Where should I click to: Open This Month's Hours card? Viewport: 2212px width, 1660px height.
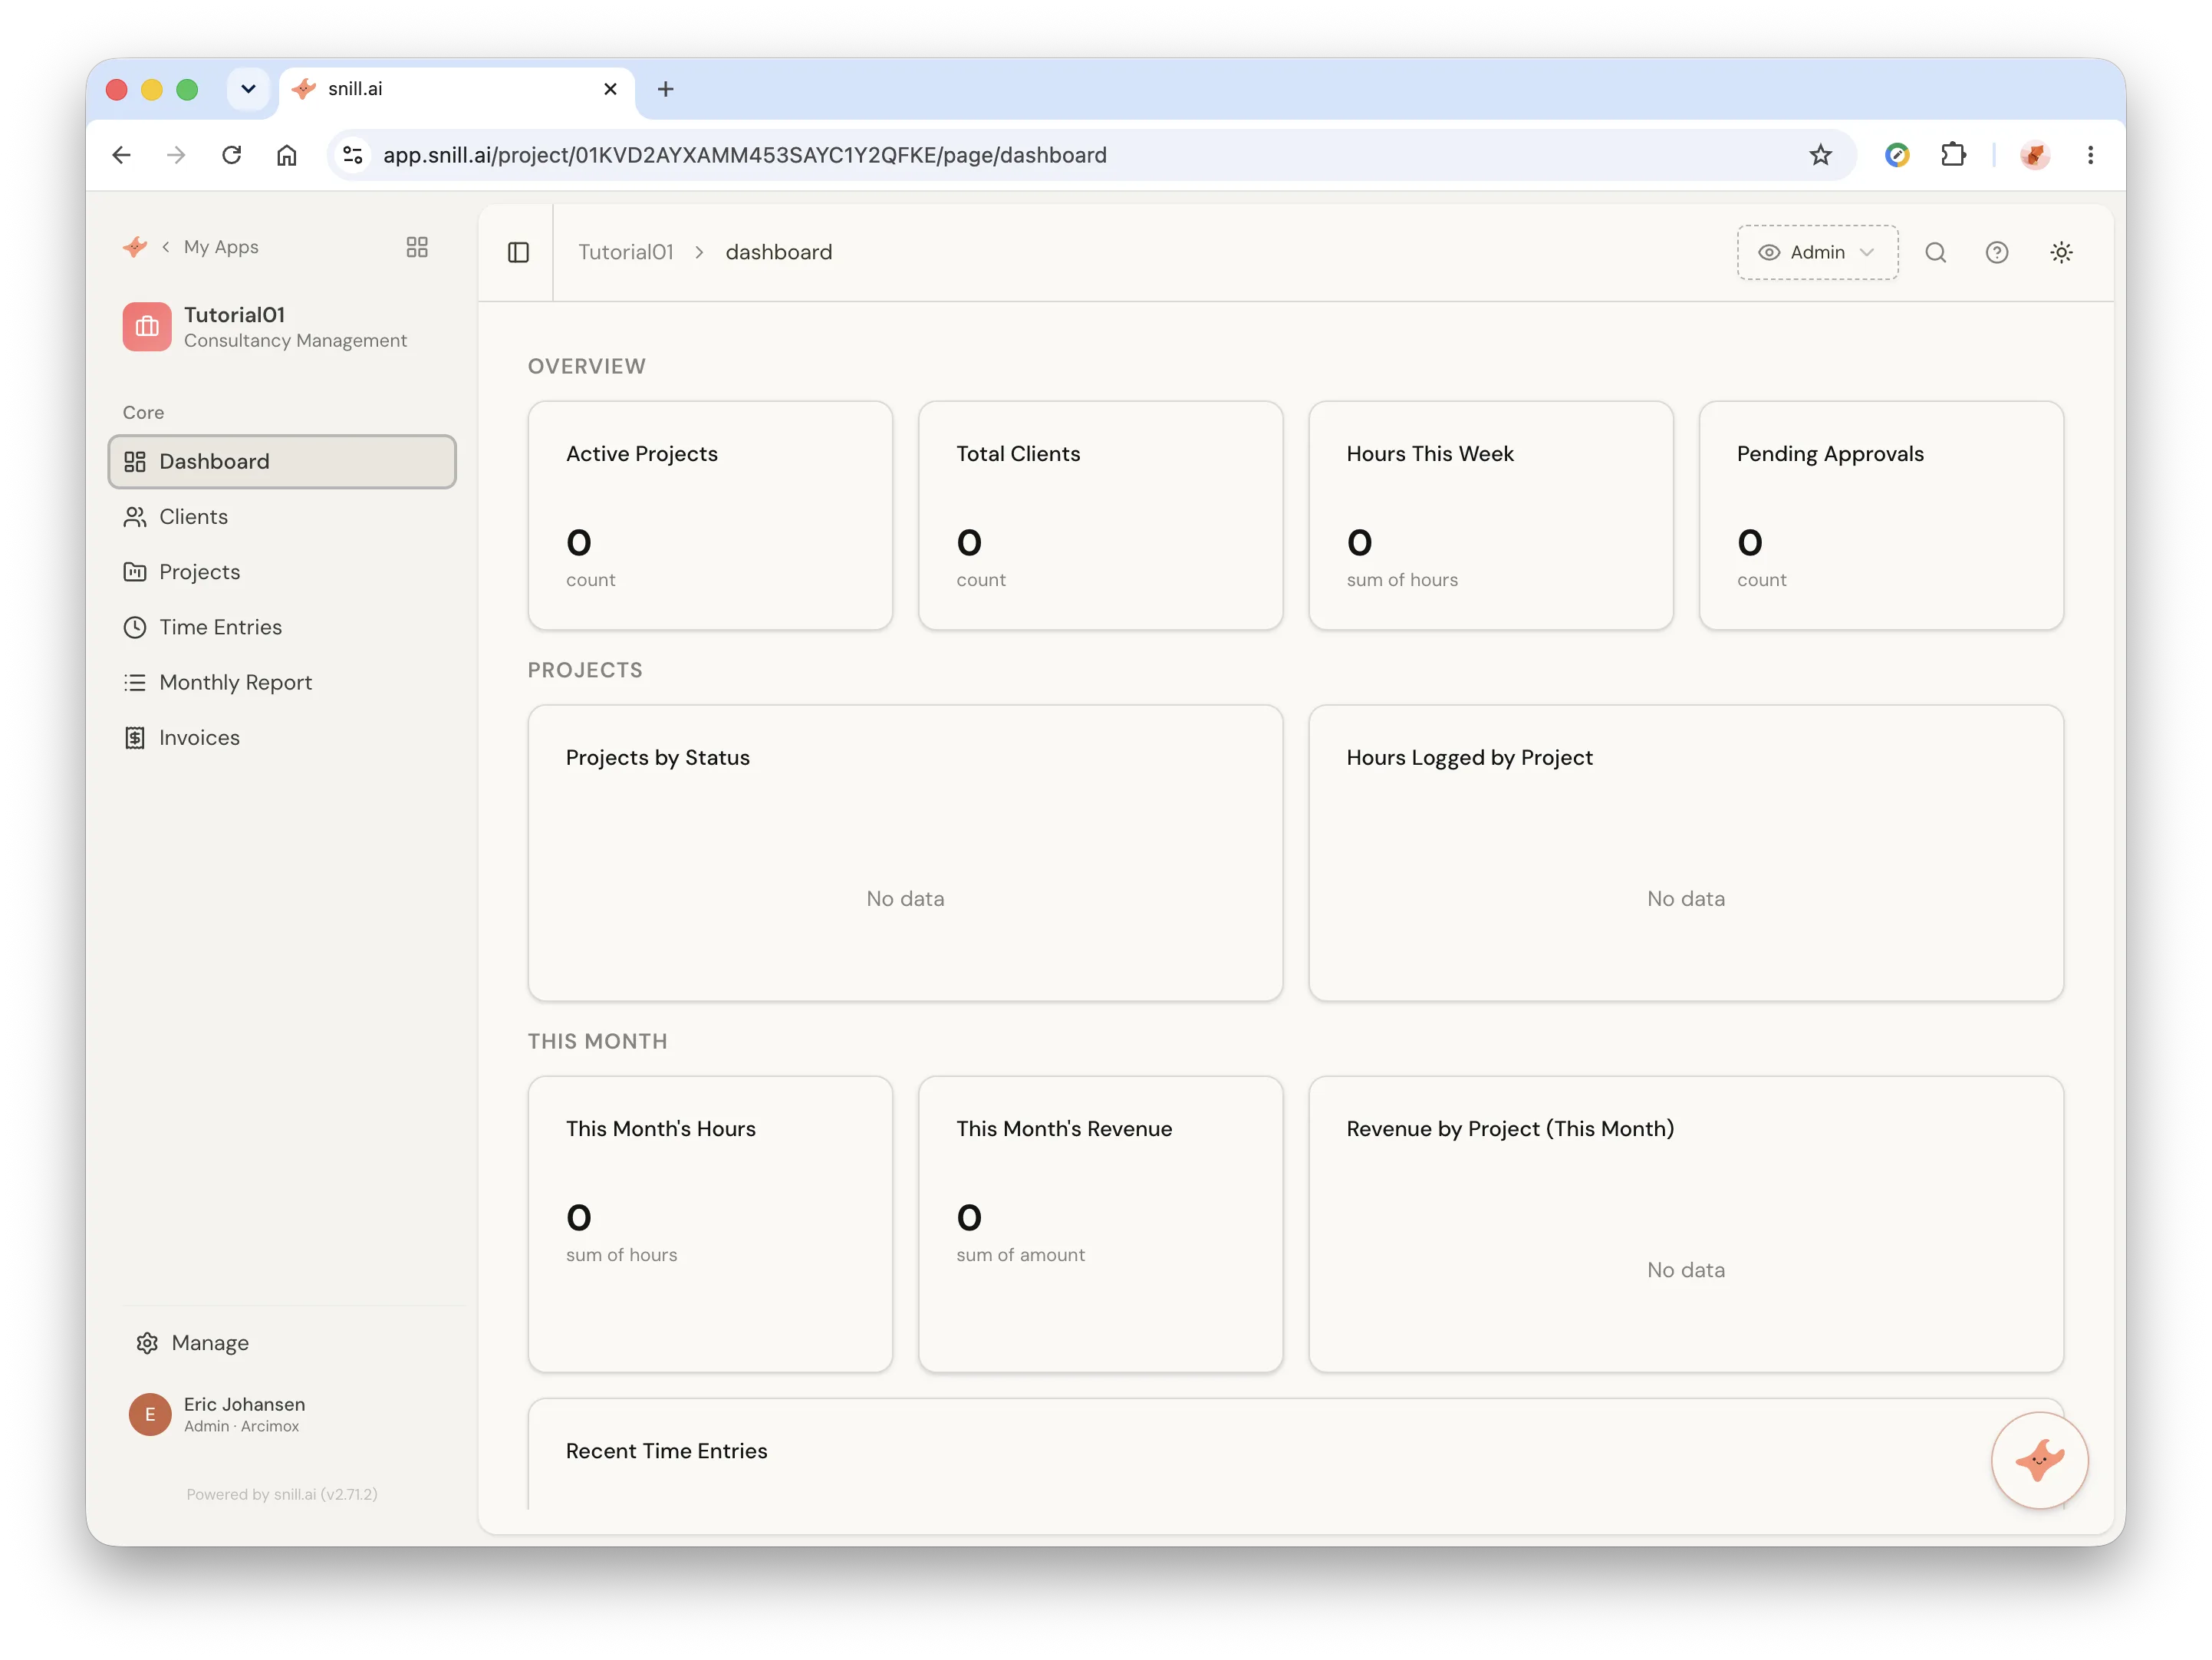(x=710, y=1224)
